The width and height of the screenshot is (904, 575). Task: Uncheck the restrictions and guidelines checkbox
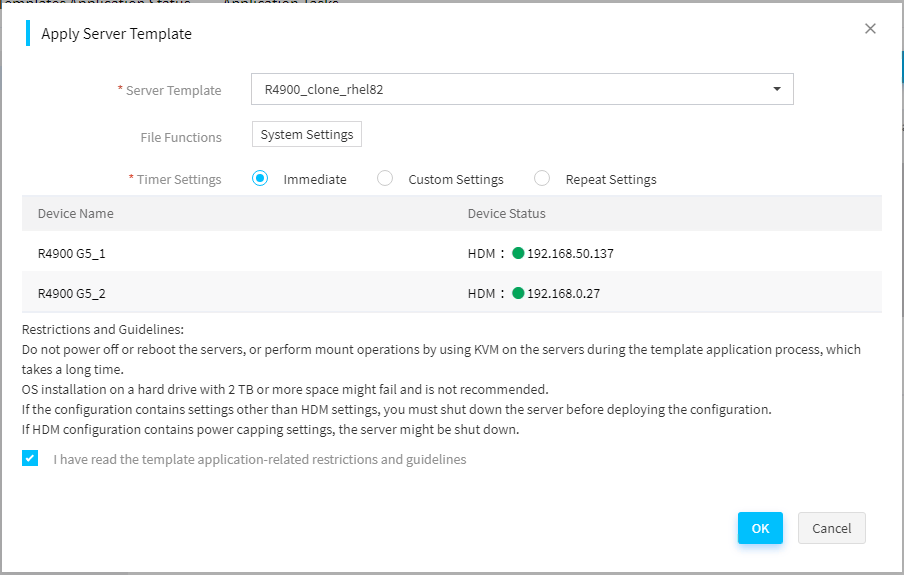coord(30,458)
